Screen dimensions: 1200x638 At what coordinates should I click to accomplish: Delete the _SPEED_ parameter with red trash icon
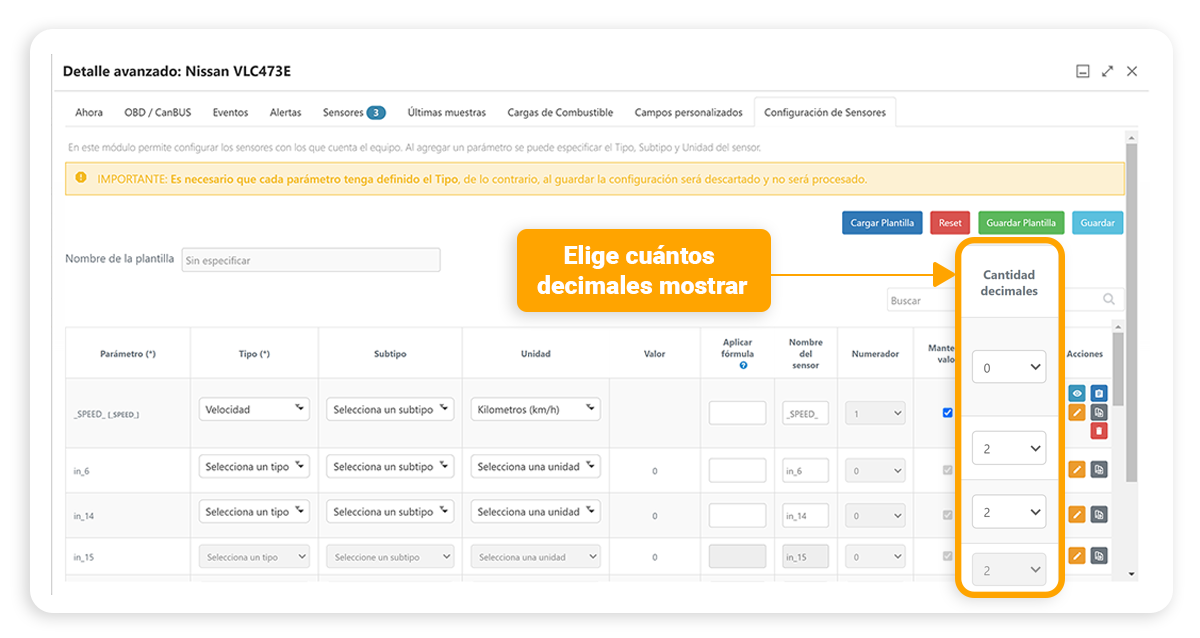click(1099, 430)
